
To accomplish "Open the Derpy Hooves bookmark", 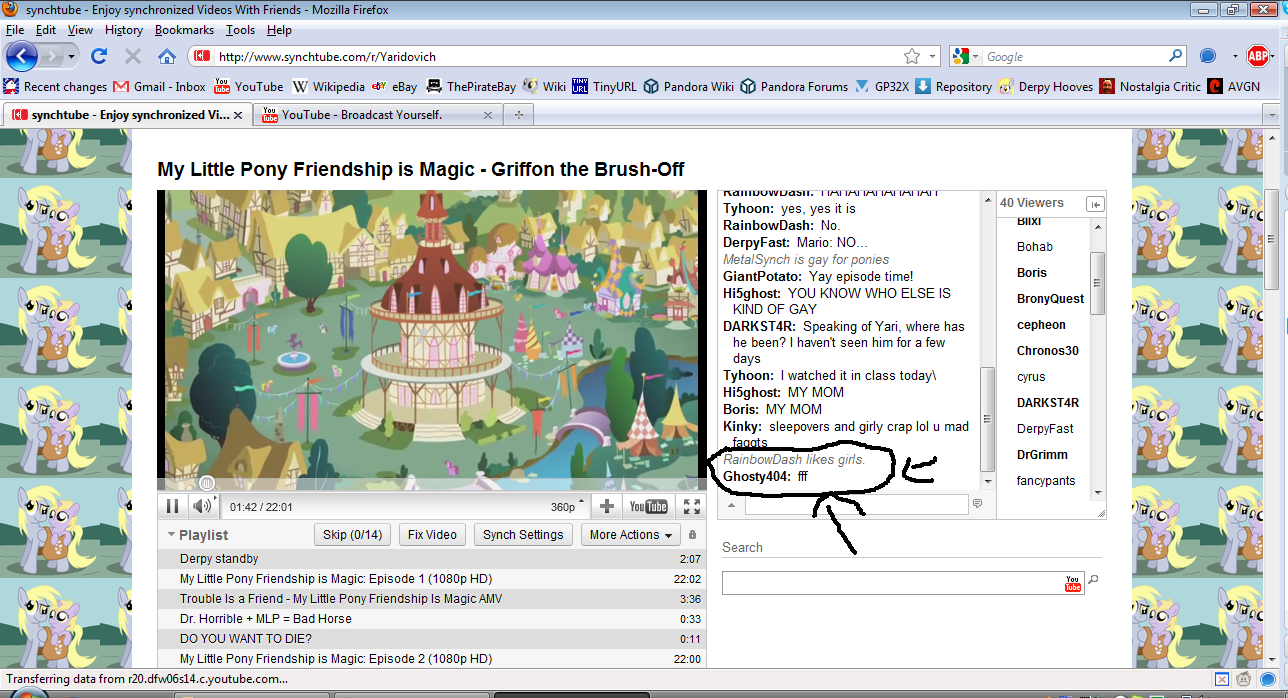I will point(1045,86).
